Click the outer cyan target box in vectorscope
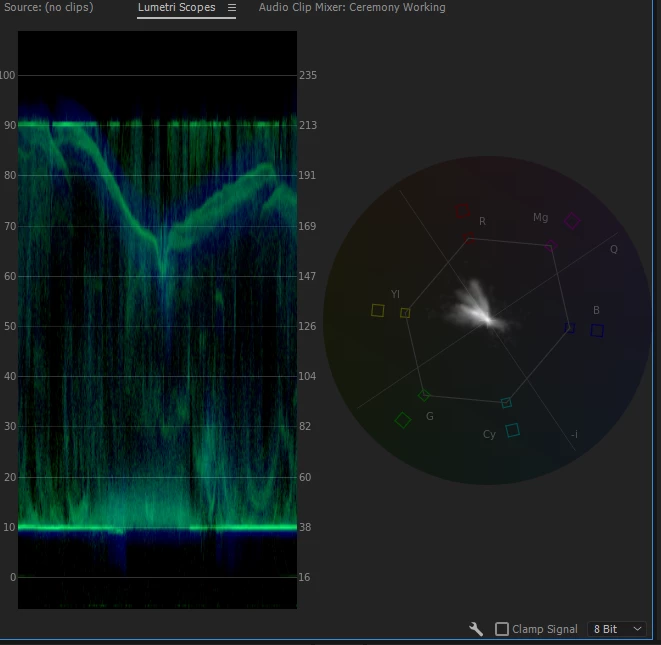This screenshot has width=661, height=645. (513, 430)
